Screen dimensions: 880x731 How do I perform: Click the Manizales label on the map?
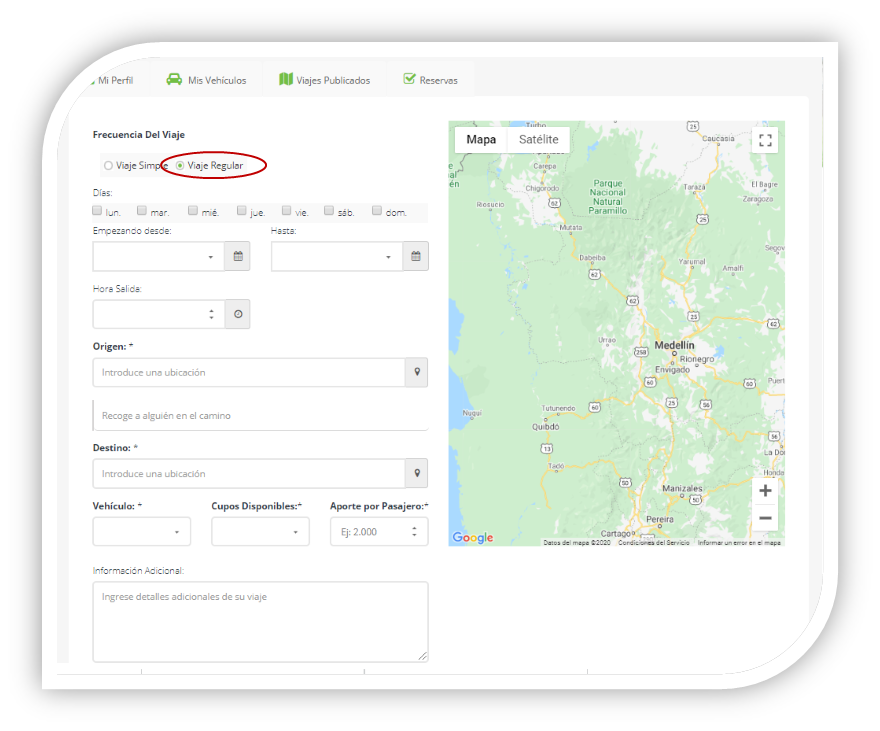[682, 488]
